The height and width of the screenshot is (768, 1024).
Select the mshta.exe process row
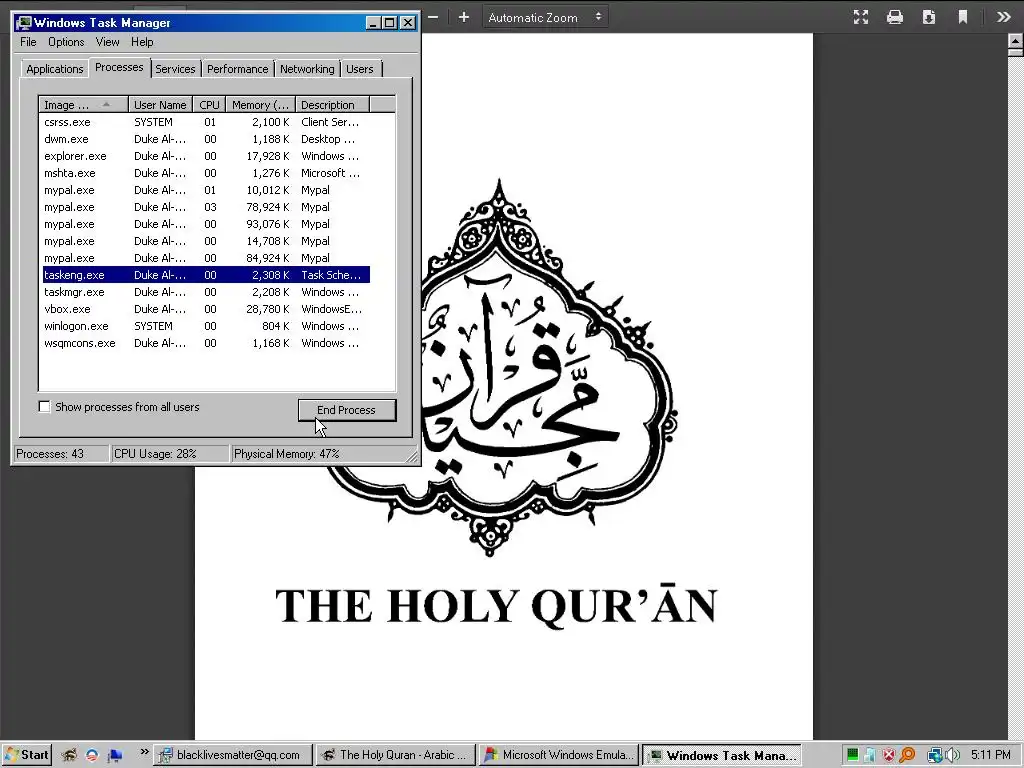[x=206, y=173]
